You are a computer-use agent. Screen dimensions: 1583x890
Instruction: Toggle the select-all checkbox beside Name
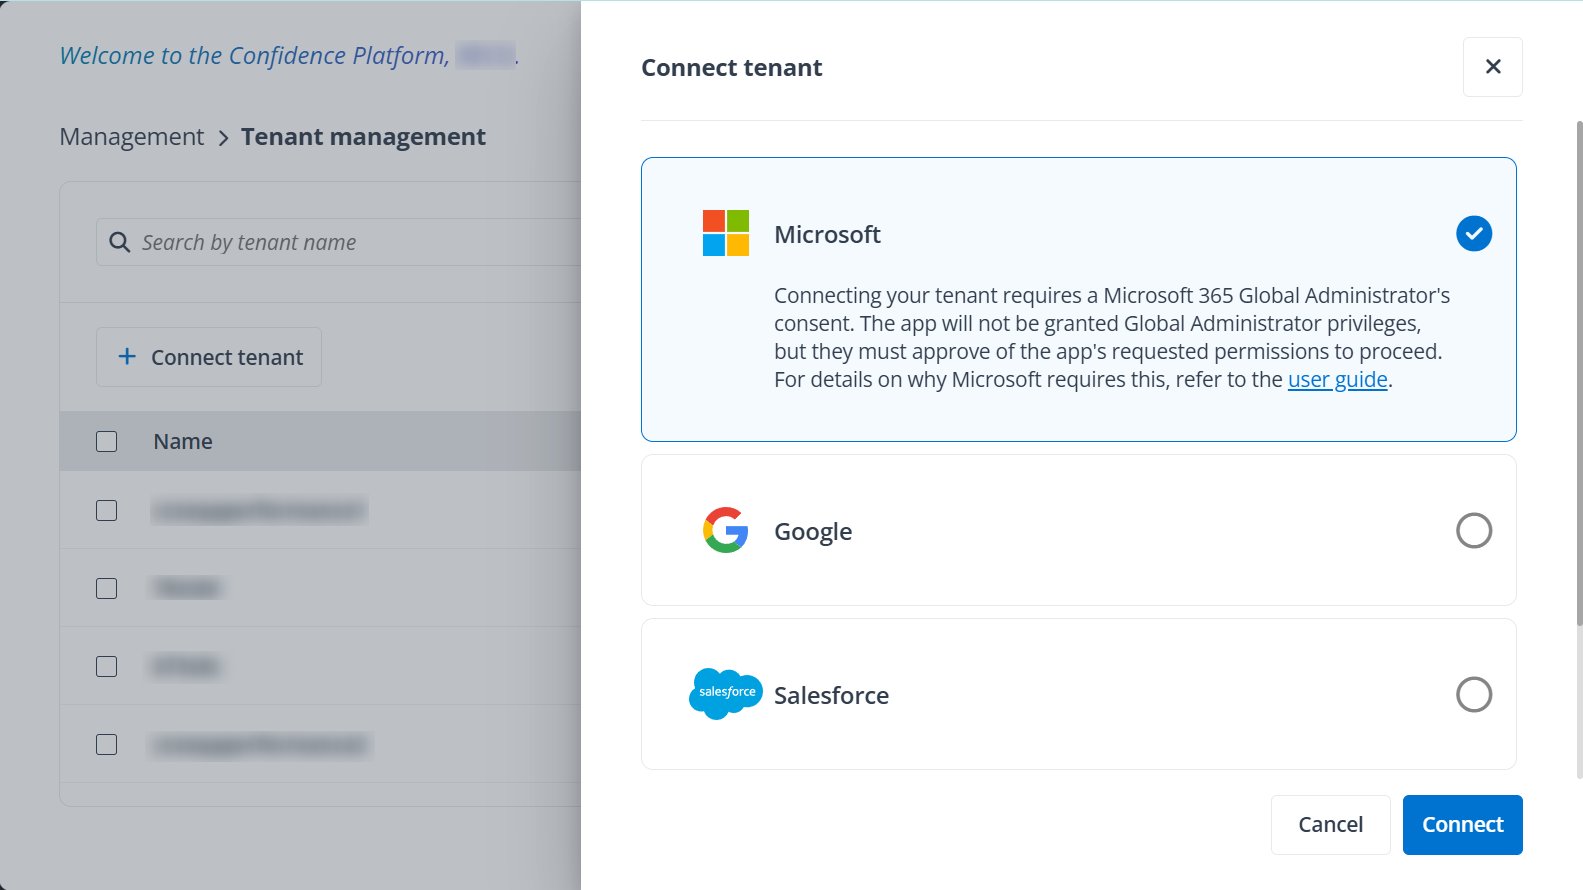(x=107, y=441)
